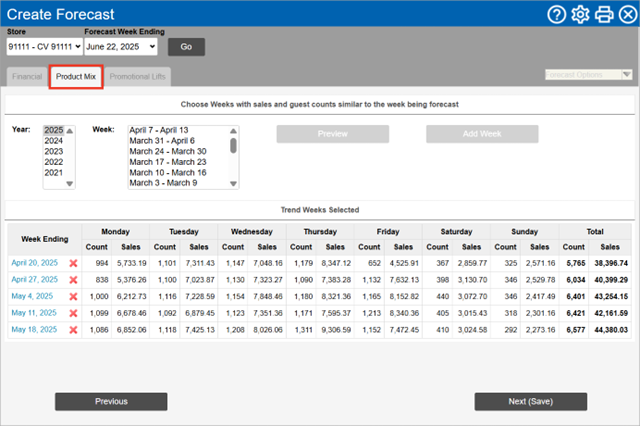
Task: Pick year 2021 in the Year list
Action: pos(54,173)
